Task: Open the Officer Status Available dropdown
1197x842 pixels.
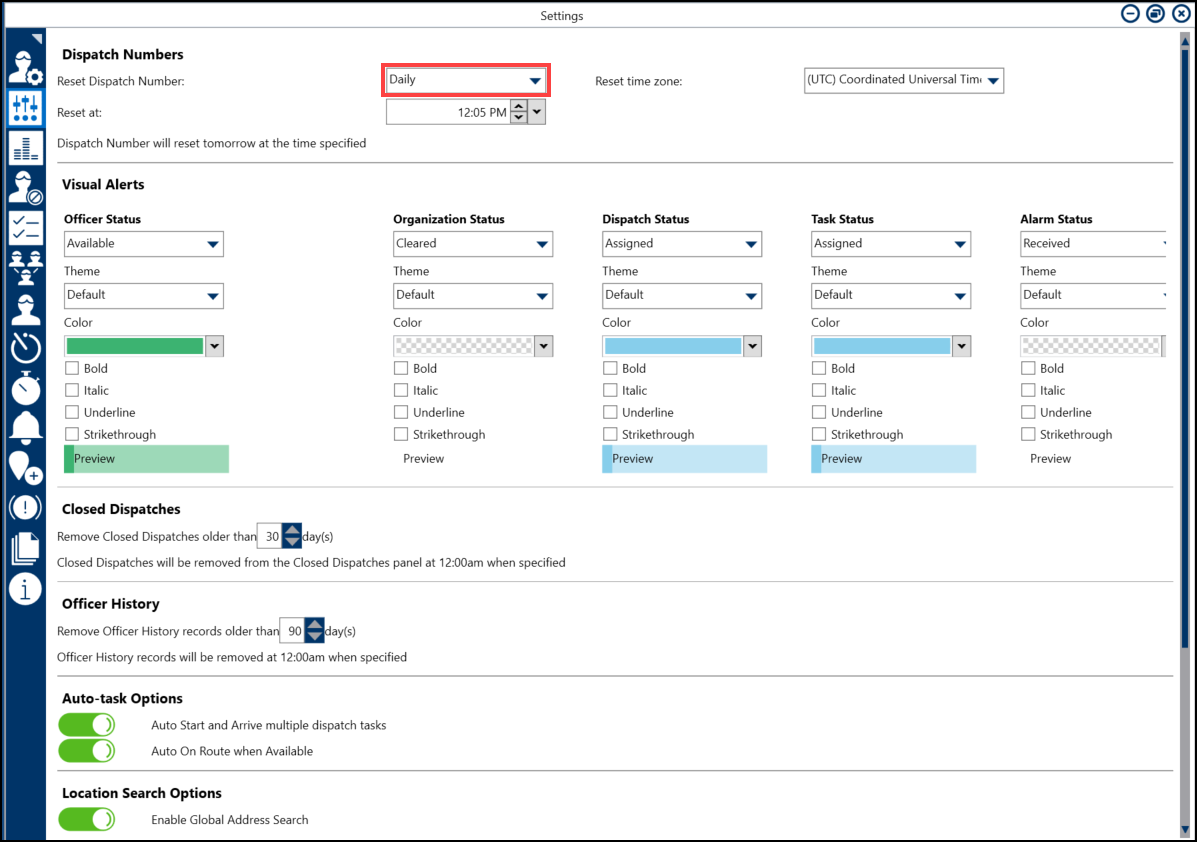Action: (144, 244)
